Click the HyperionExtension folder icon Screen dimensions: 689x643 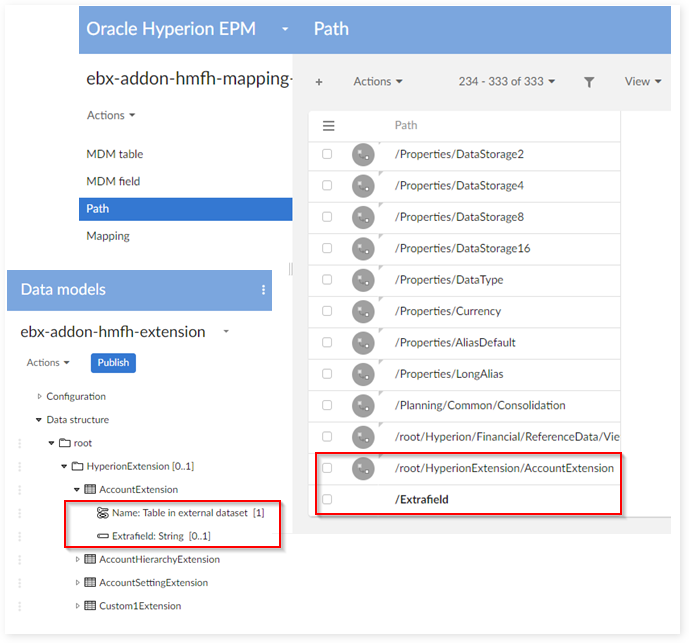(x=77, y=466)
